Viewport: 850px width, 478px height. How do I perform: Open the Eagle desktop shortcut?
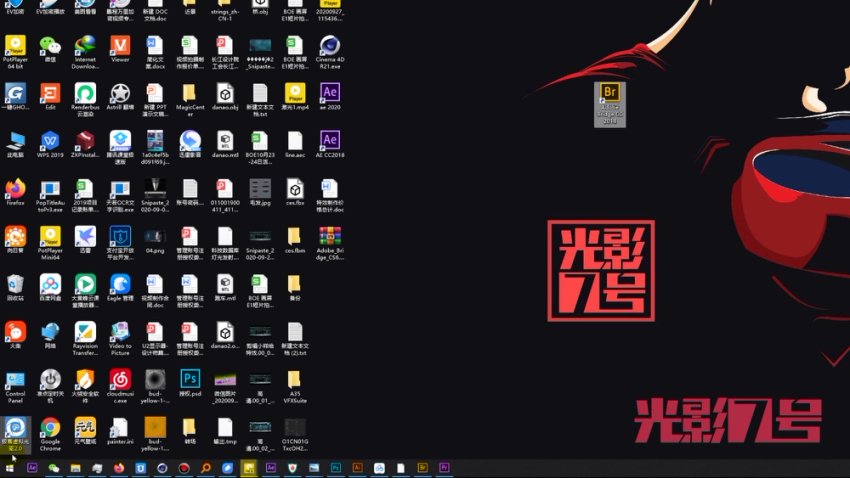(x=120, y=284)
